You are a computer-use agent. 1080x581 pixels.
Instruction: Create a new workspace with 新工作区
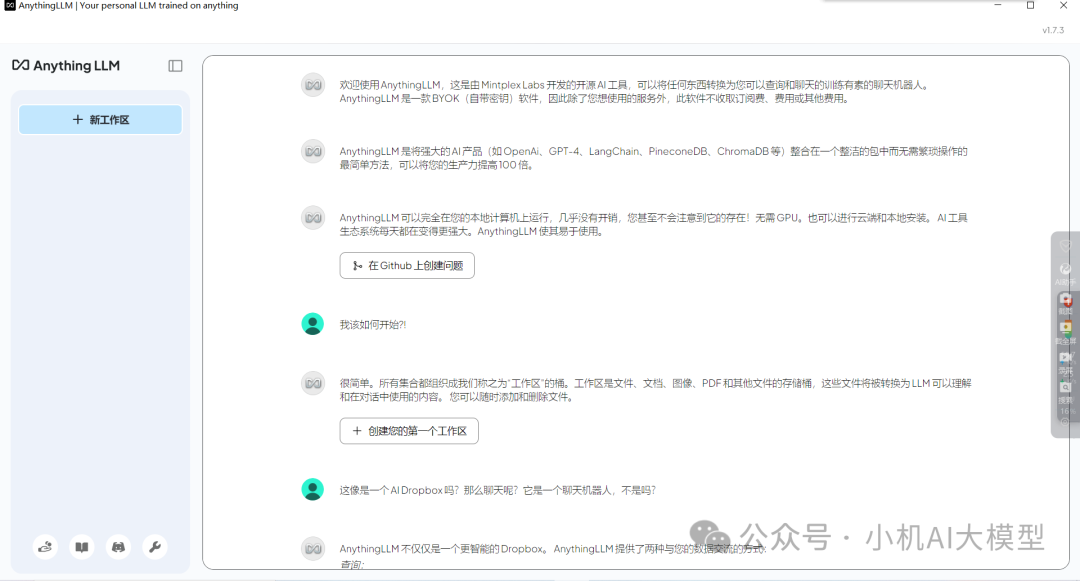[101, 120]
